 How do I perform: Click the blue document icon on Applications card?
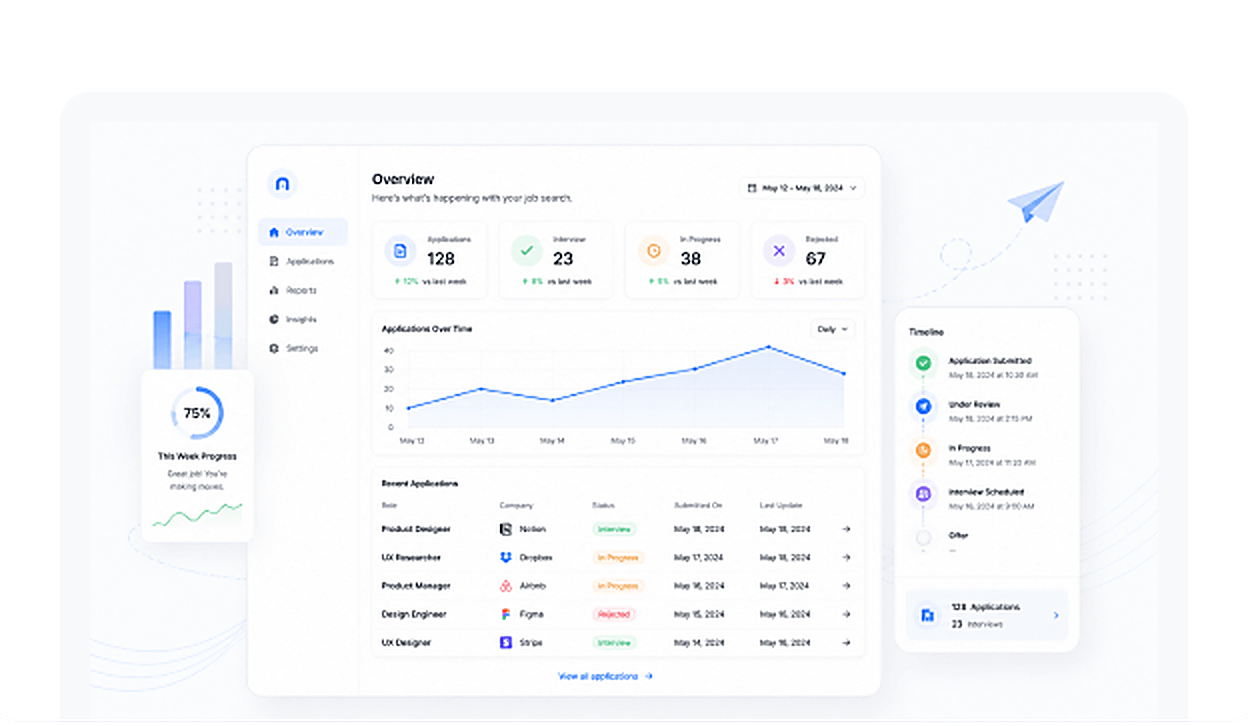coord(400,251)
